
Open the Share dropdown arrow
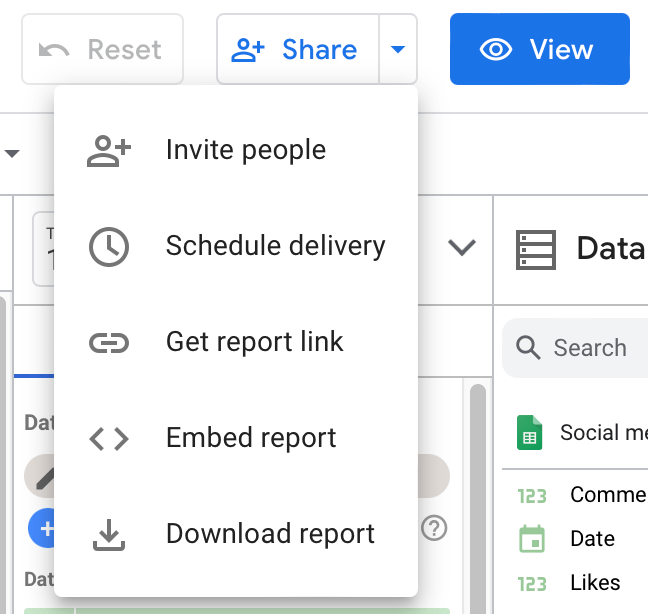tap(398, 49)
